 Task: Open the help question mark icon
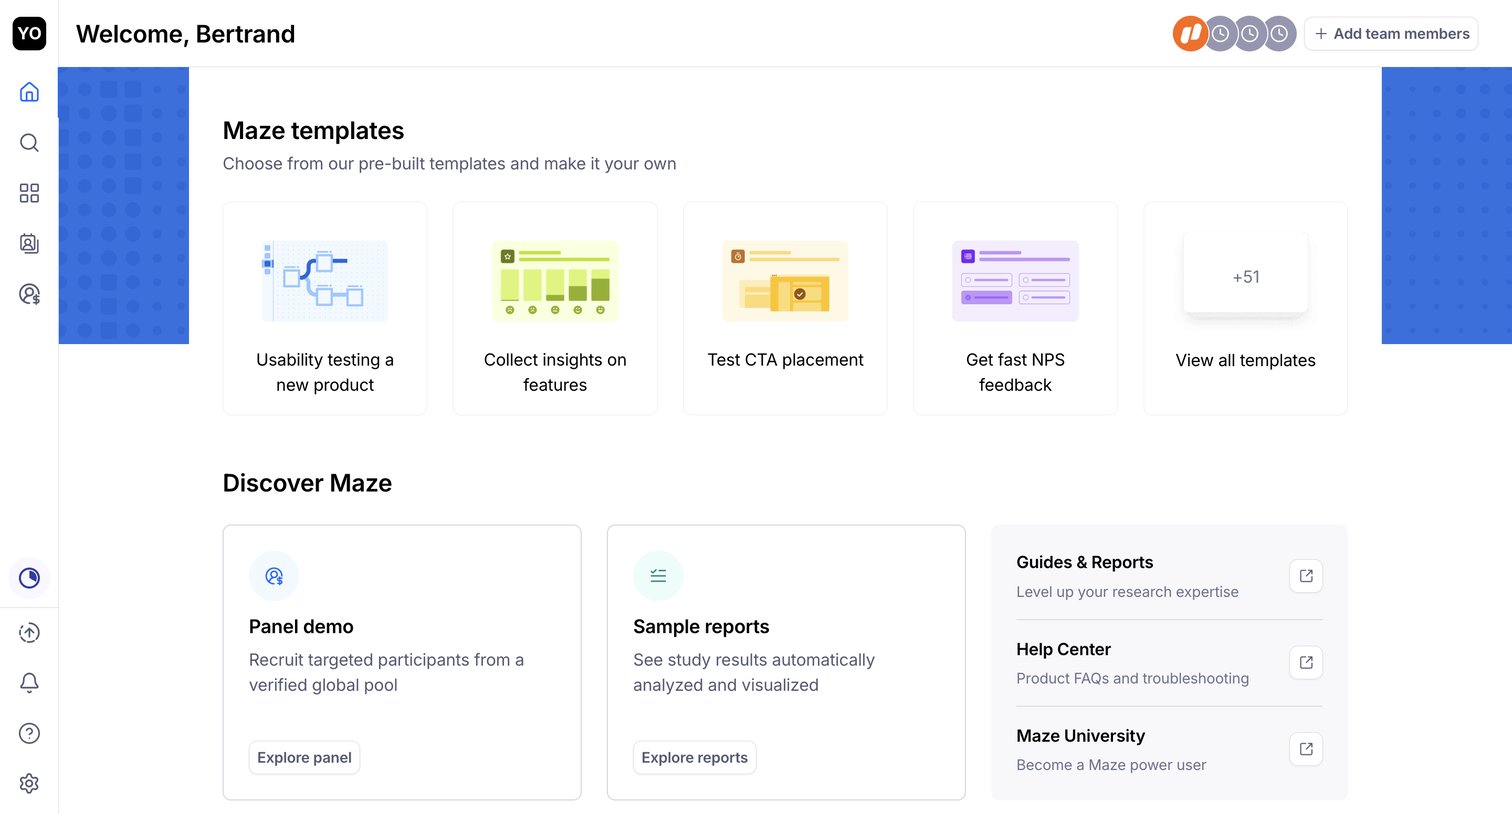(29, 733)
